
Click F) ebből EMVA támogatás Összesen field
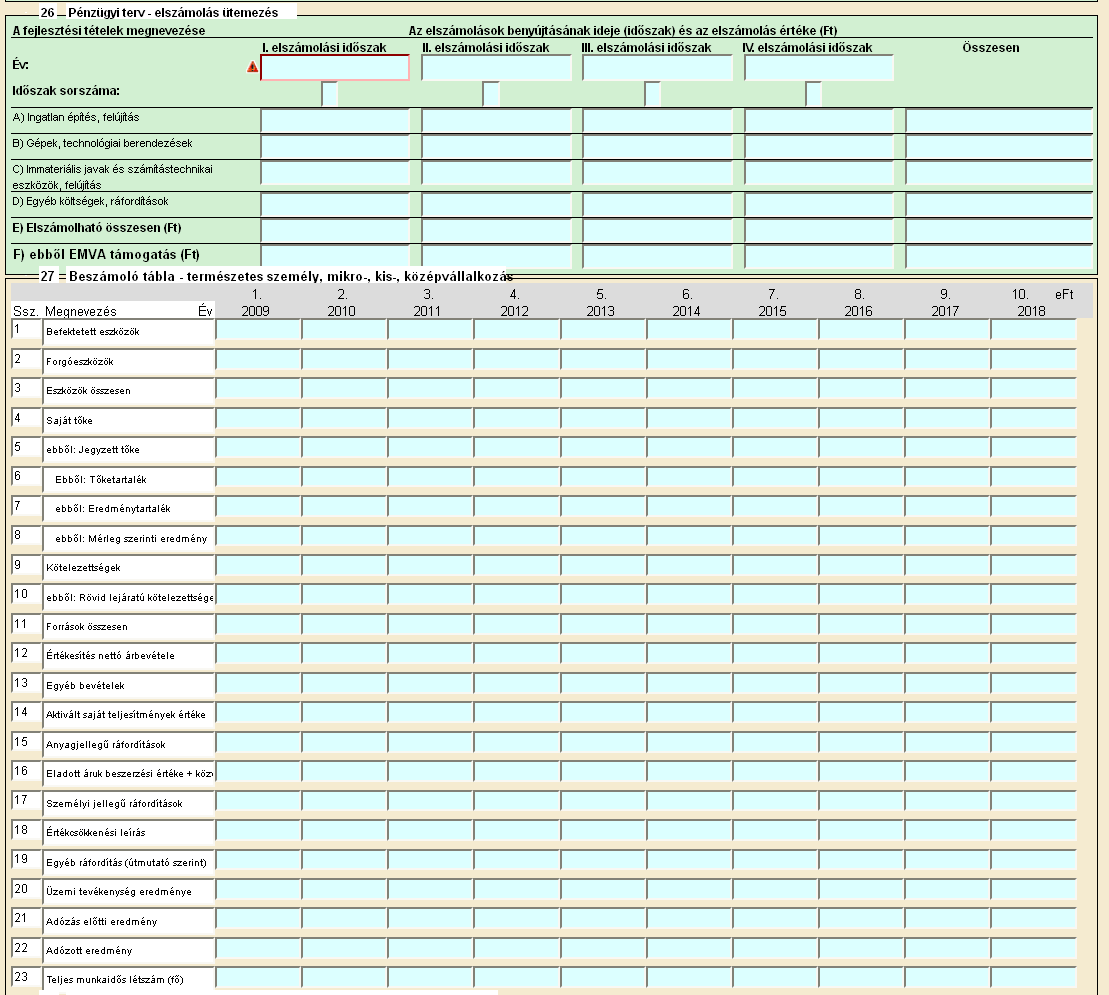[999, 257]
